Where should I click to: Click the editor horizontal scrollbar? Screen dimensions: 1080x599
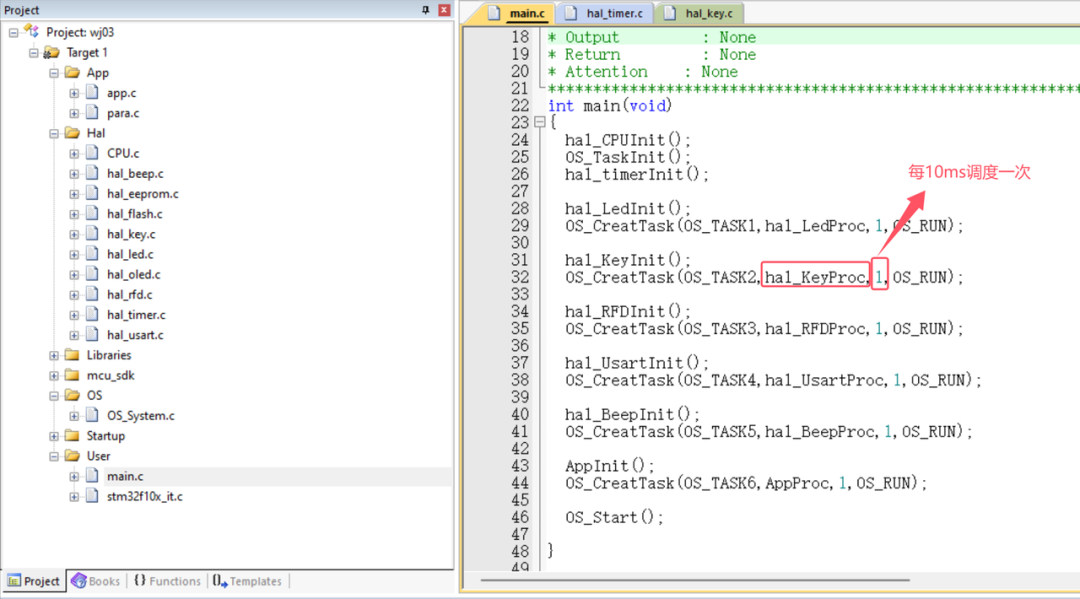tap(695, 580)
